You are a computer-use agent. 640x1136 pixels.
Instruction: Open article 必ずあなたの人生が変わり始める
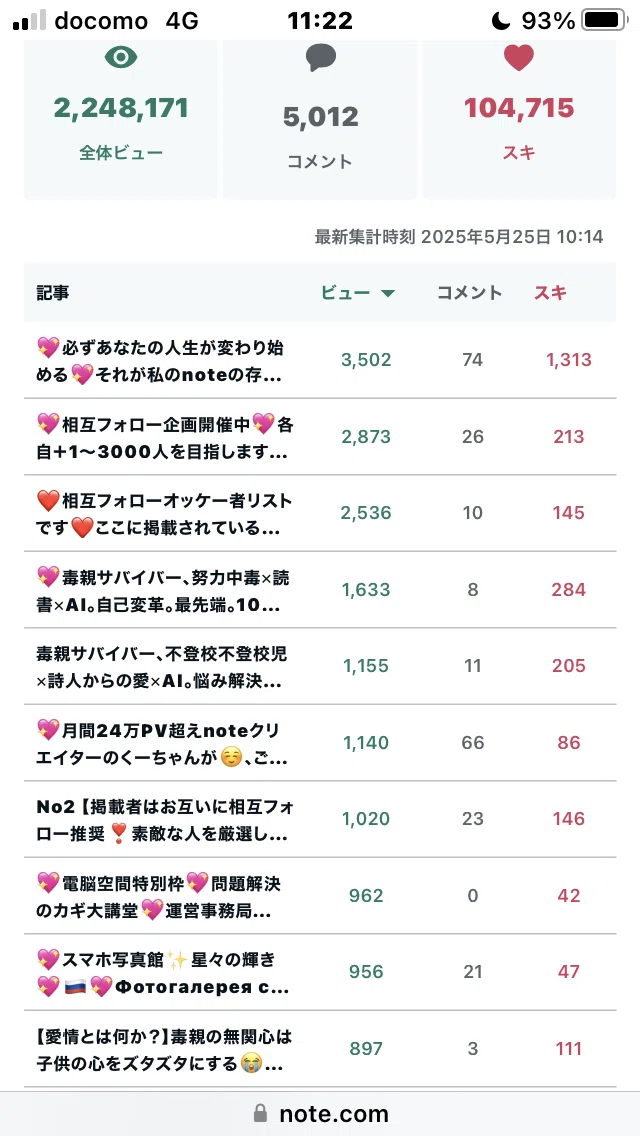pos(162,360)
